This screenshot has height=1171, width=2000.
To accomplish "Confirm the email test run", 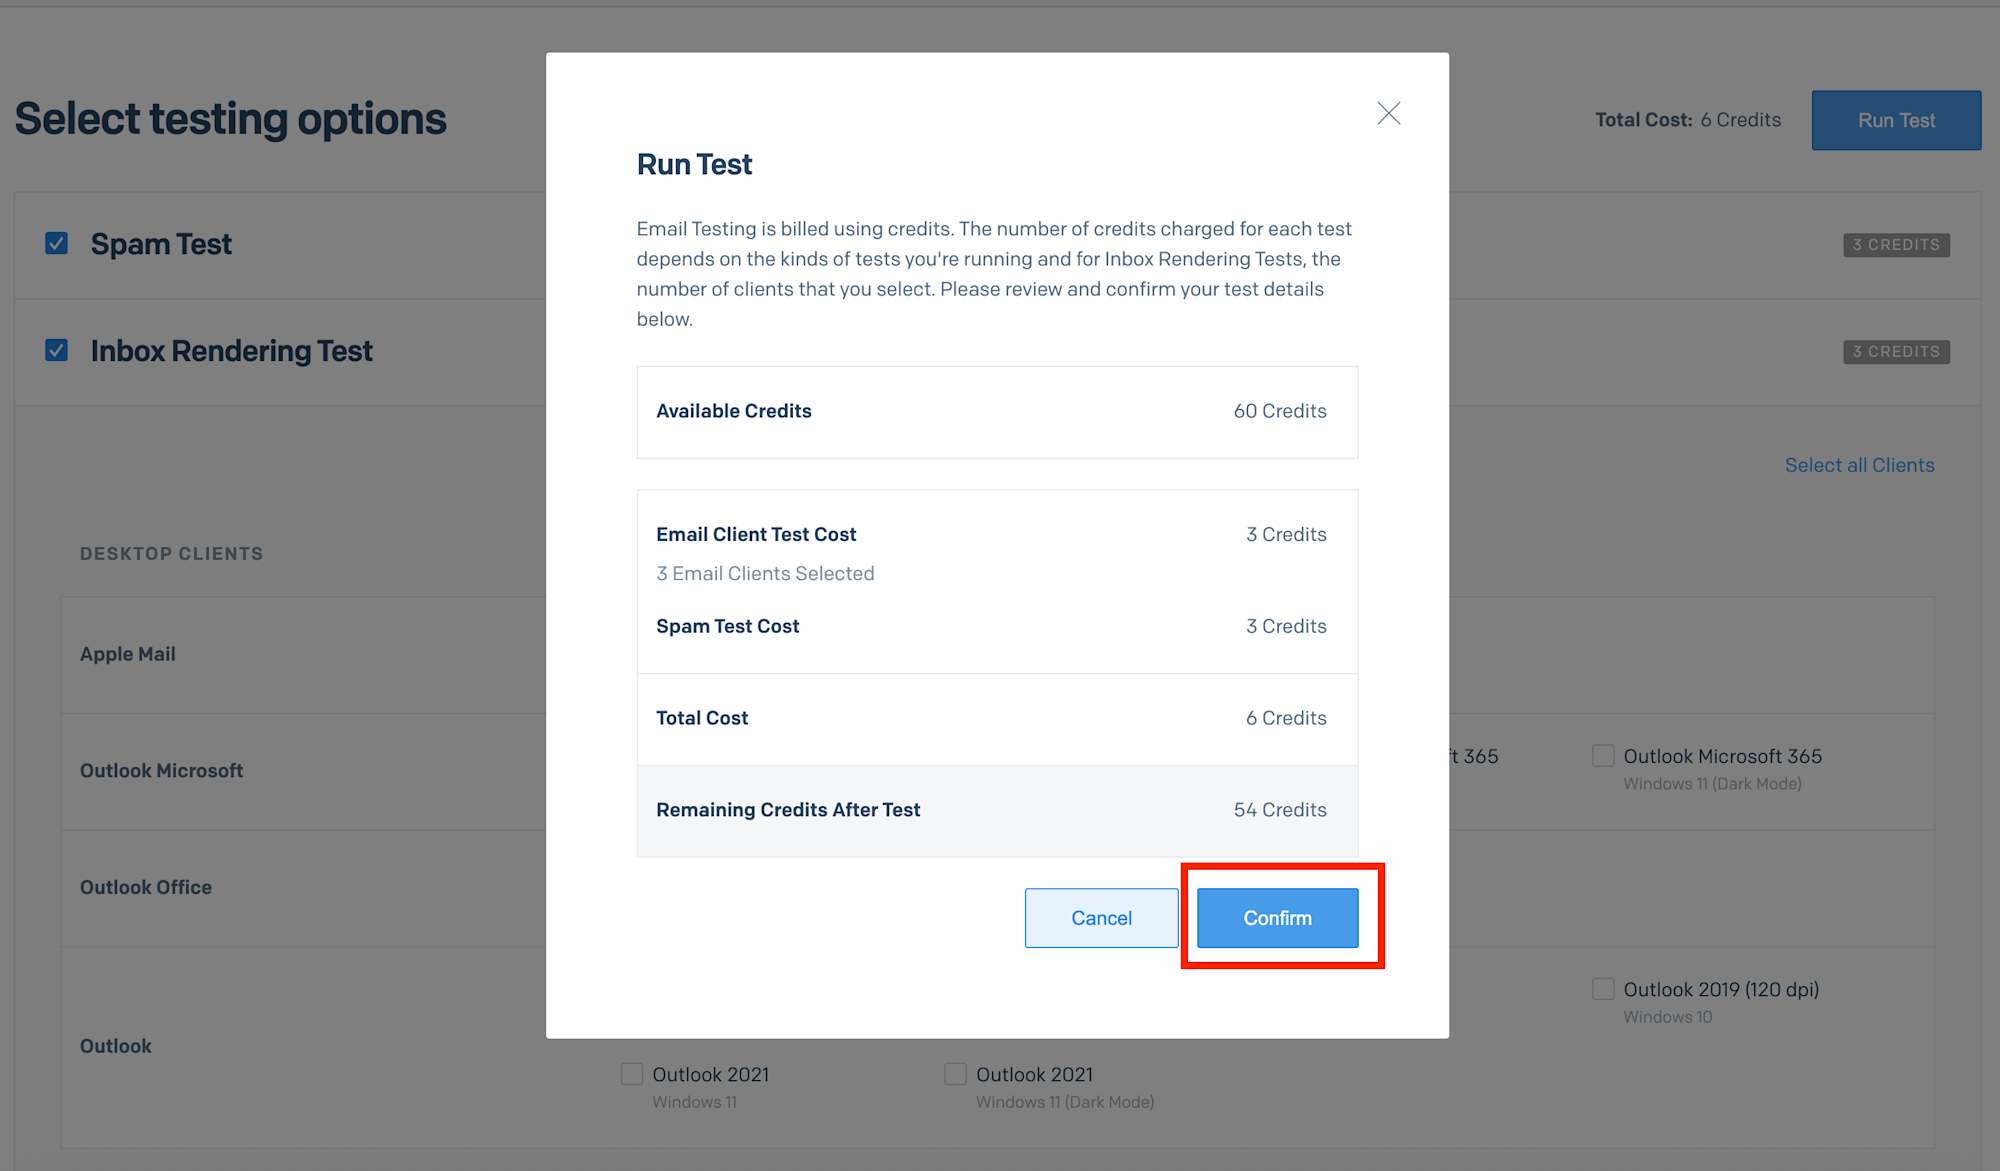I will pos(1277,918).
